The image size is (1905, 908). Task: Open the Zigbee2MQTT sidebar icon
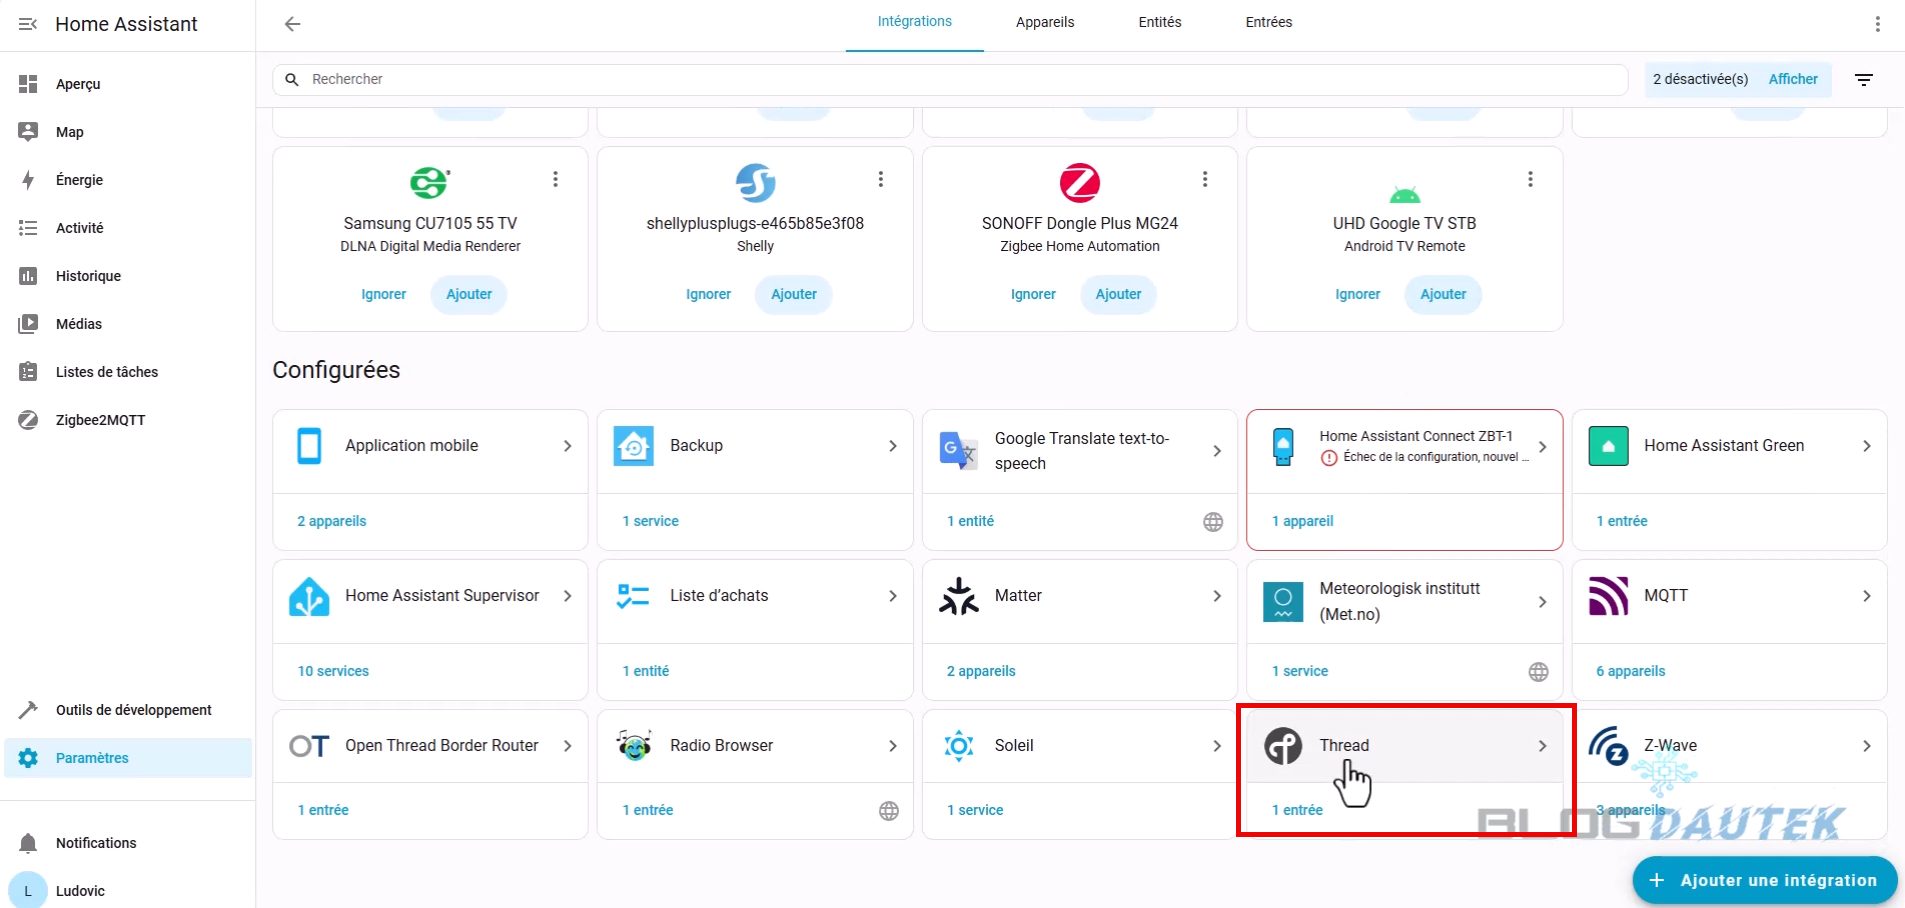point(28,420)
